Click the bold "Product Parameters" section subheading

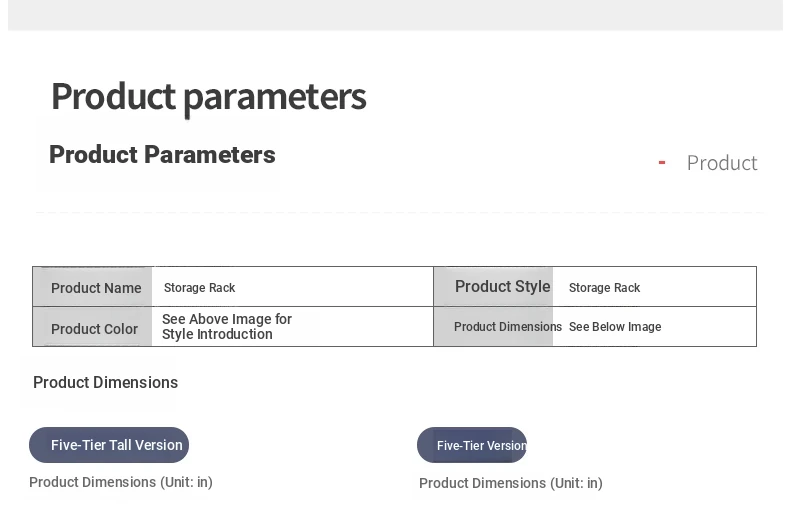click(x=162, y=155)
